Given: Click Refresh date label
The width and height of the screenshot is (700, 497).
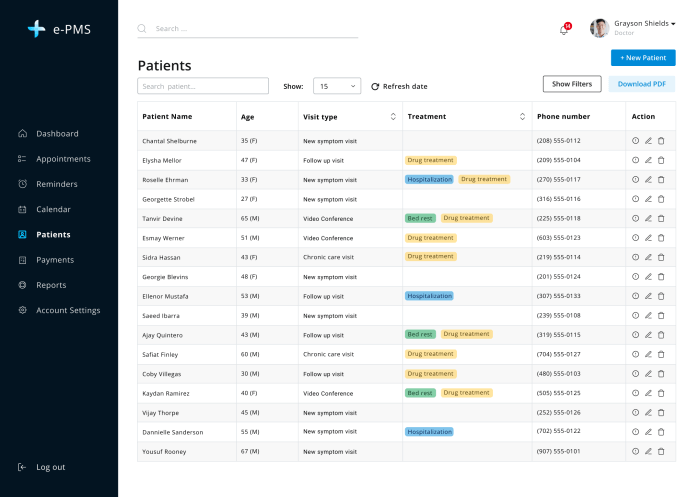Looking at the screenshot, I should (405, 86).
